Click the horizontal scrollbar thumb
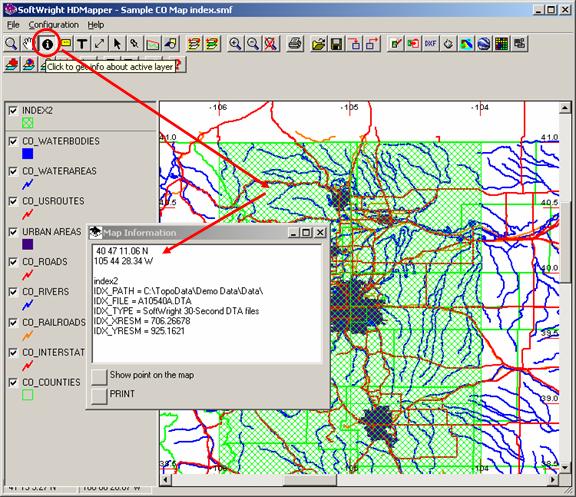The image size is (576, 497). click(310, 479)
